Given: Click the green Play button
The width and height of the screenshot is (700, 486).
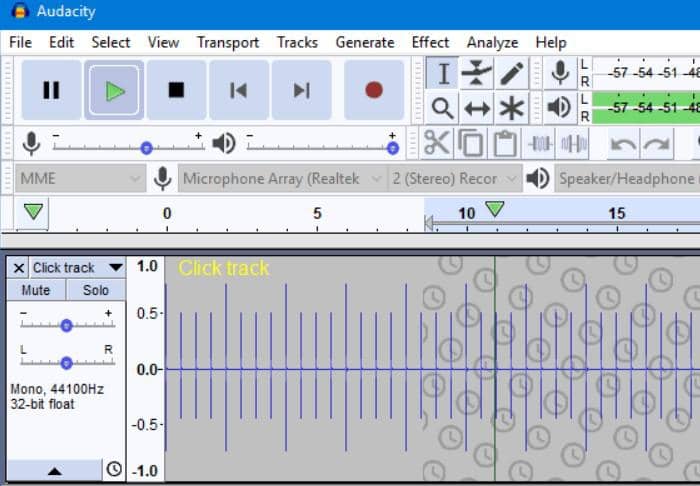Looking at the screenshot, I should pyautogui.click(x=114, y=90).
